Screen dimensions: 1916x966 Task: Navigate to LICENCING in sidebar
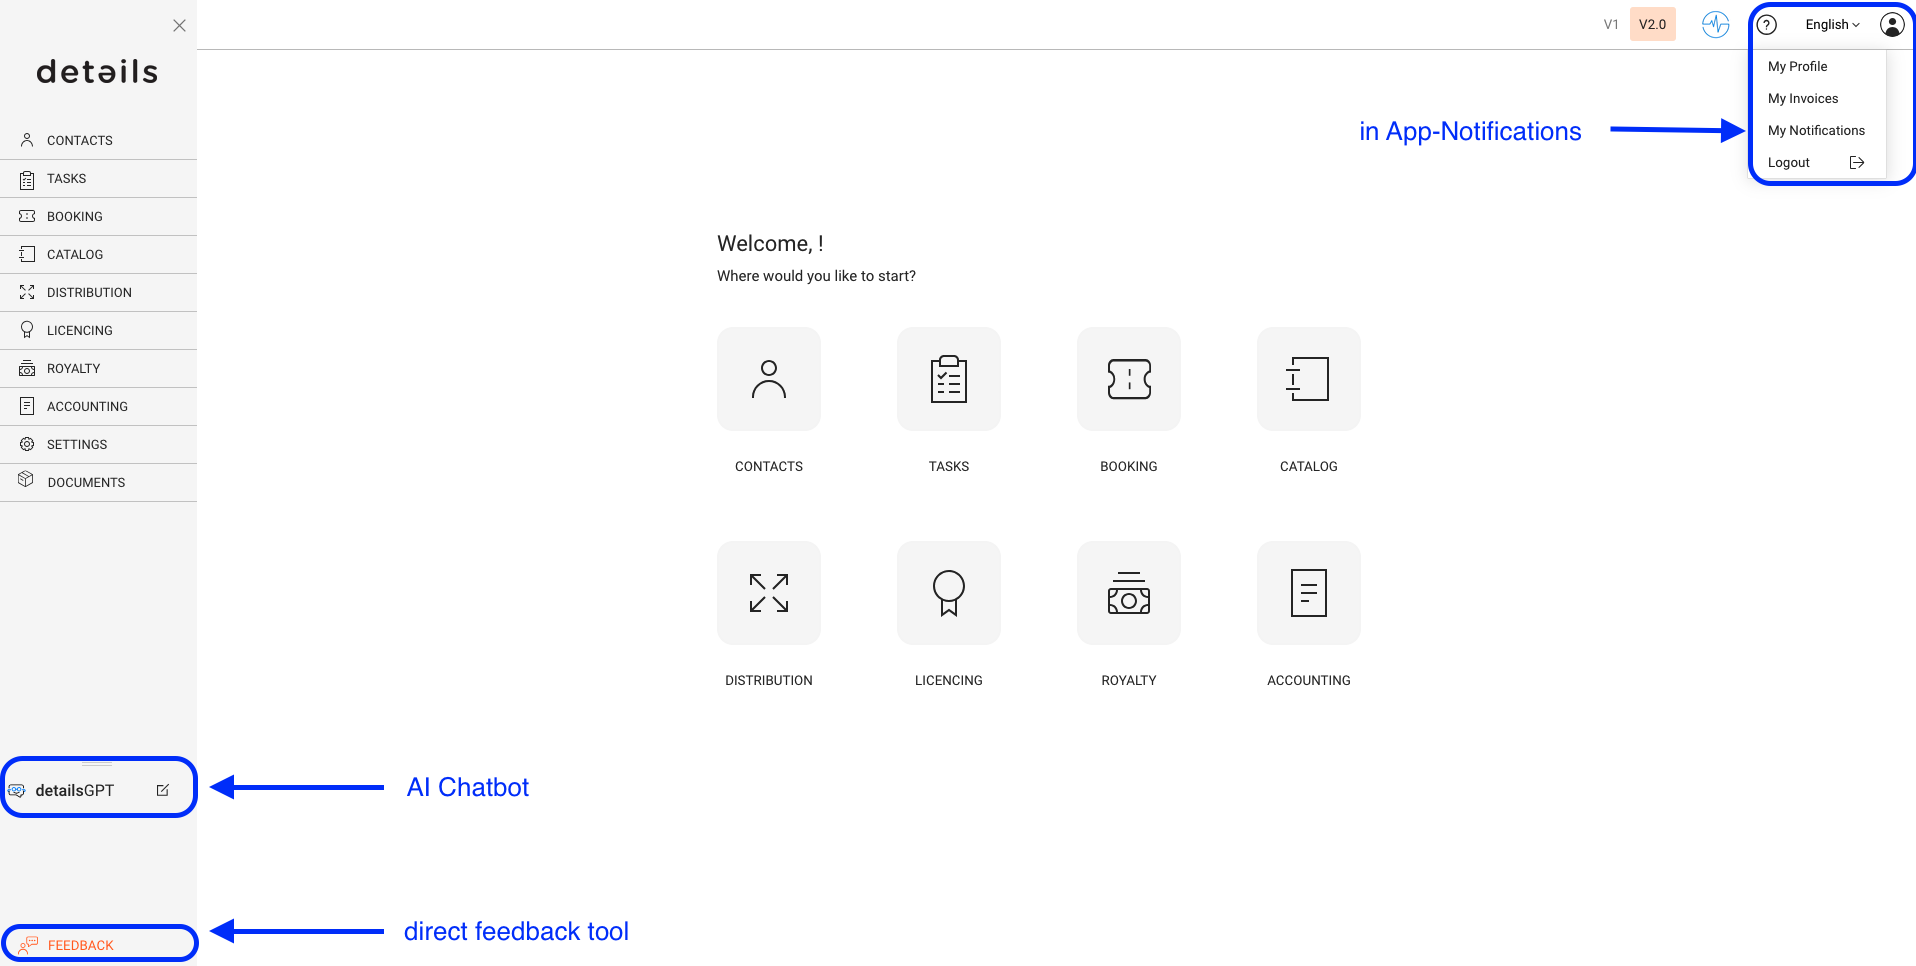(98, 331)
